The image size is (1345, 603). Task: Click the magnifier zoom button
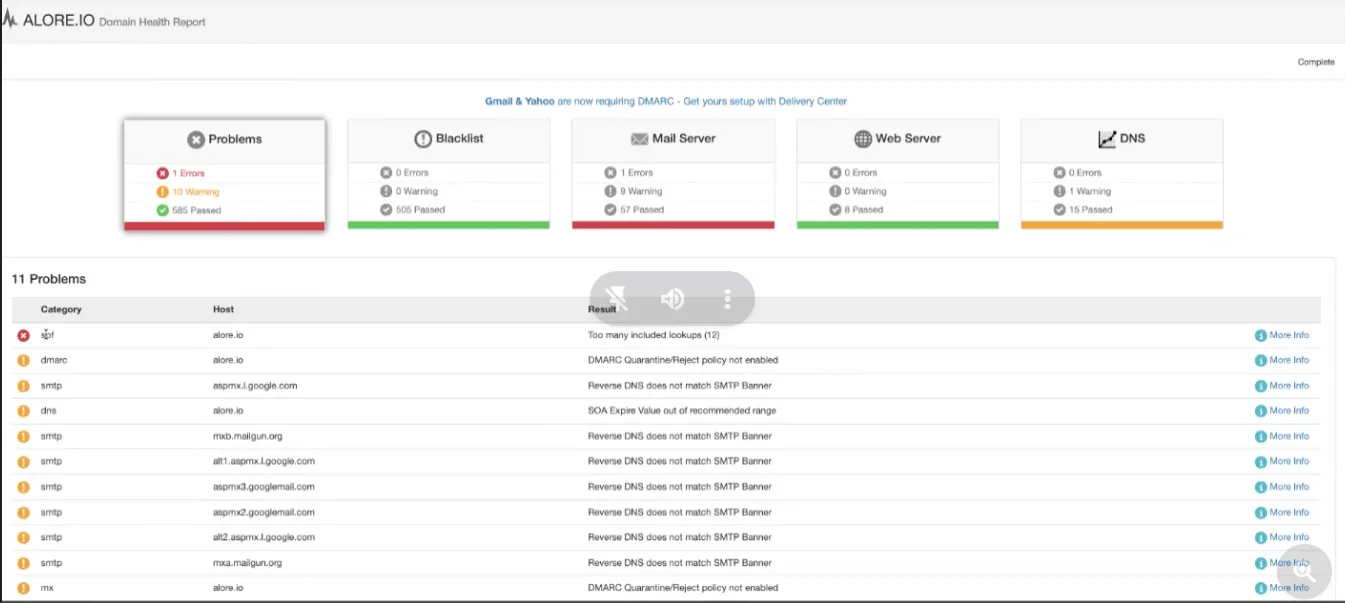(1303, 573)
